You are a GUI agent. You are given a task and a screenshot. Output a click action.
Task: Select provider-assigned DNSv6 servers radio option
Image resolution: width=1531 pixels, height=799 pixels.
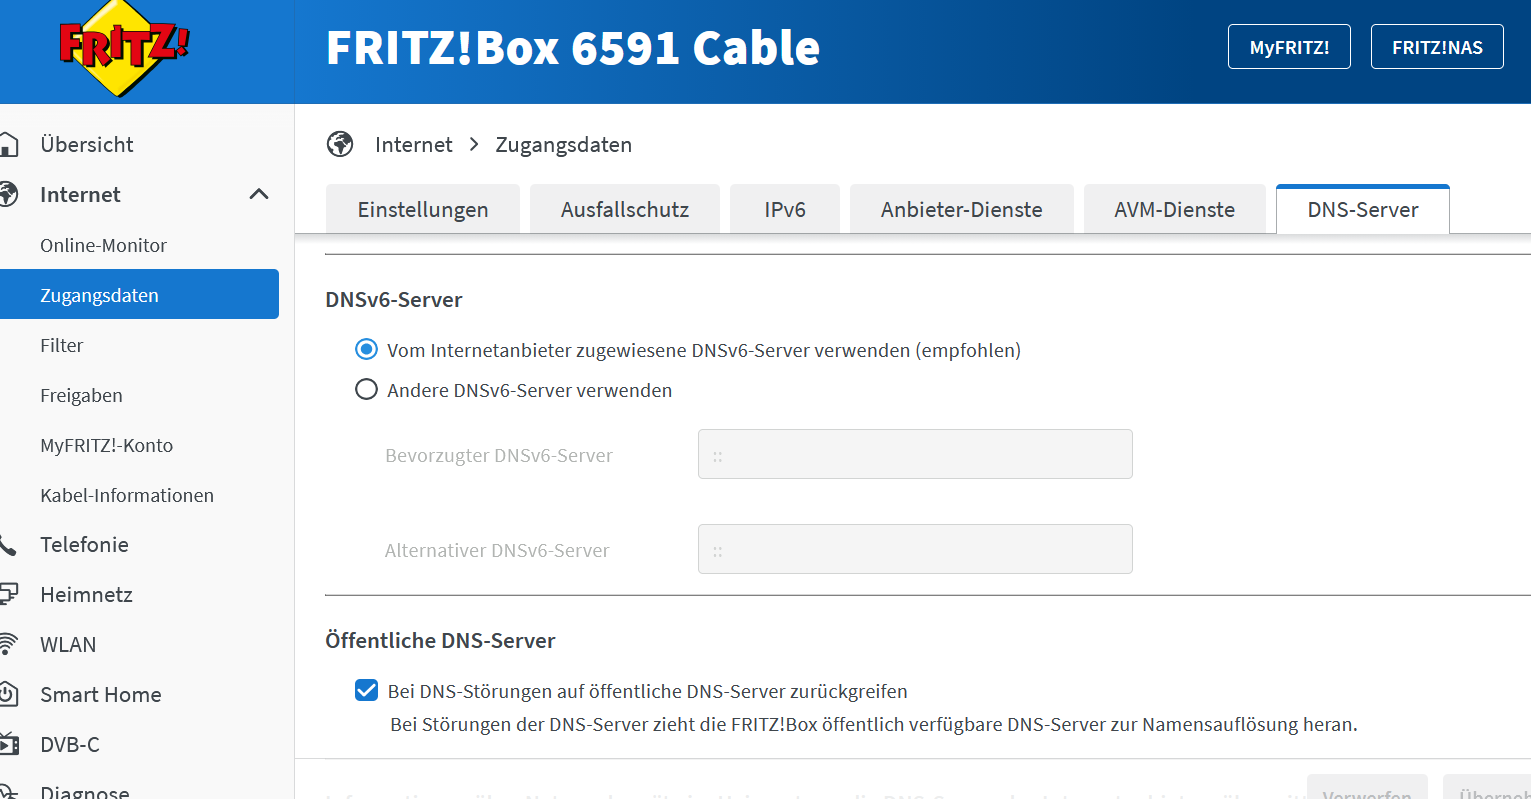[367, 350]
